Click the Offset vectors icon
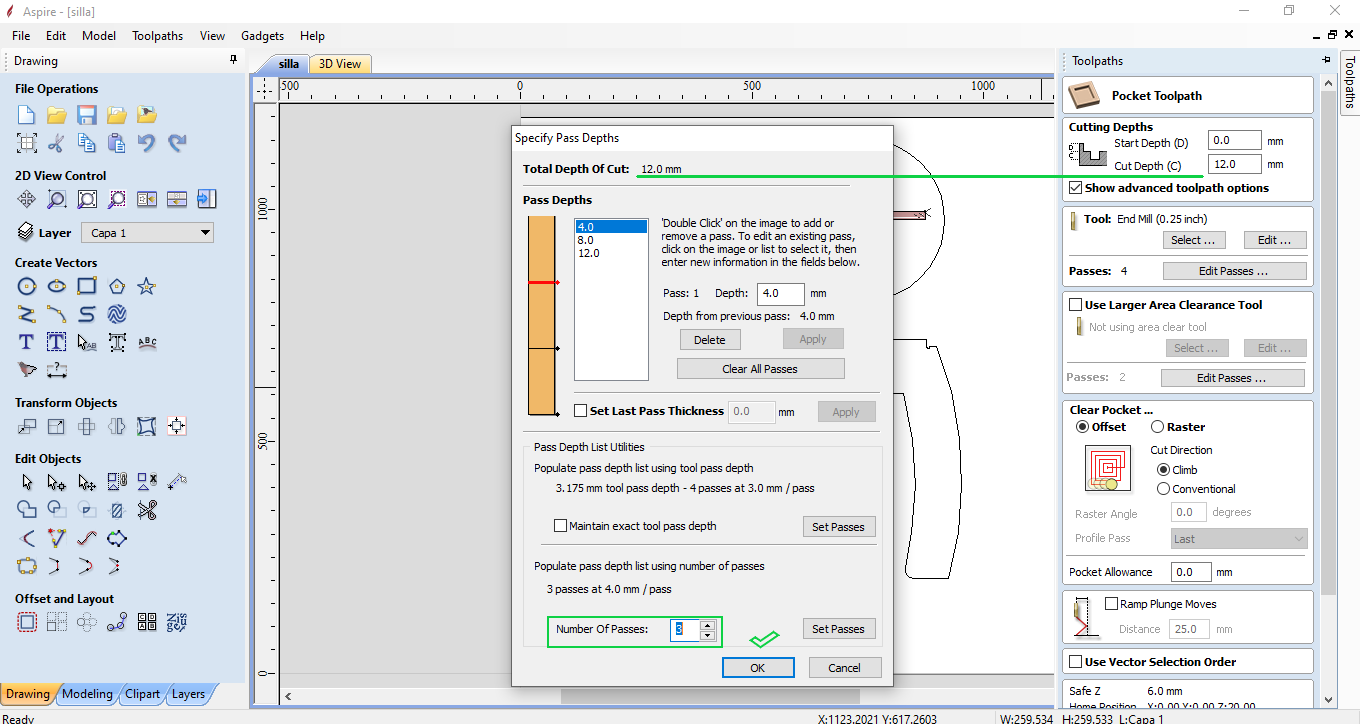Viewport: 1360px width, 724px height. (x=27, y=622)
